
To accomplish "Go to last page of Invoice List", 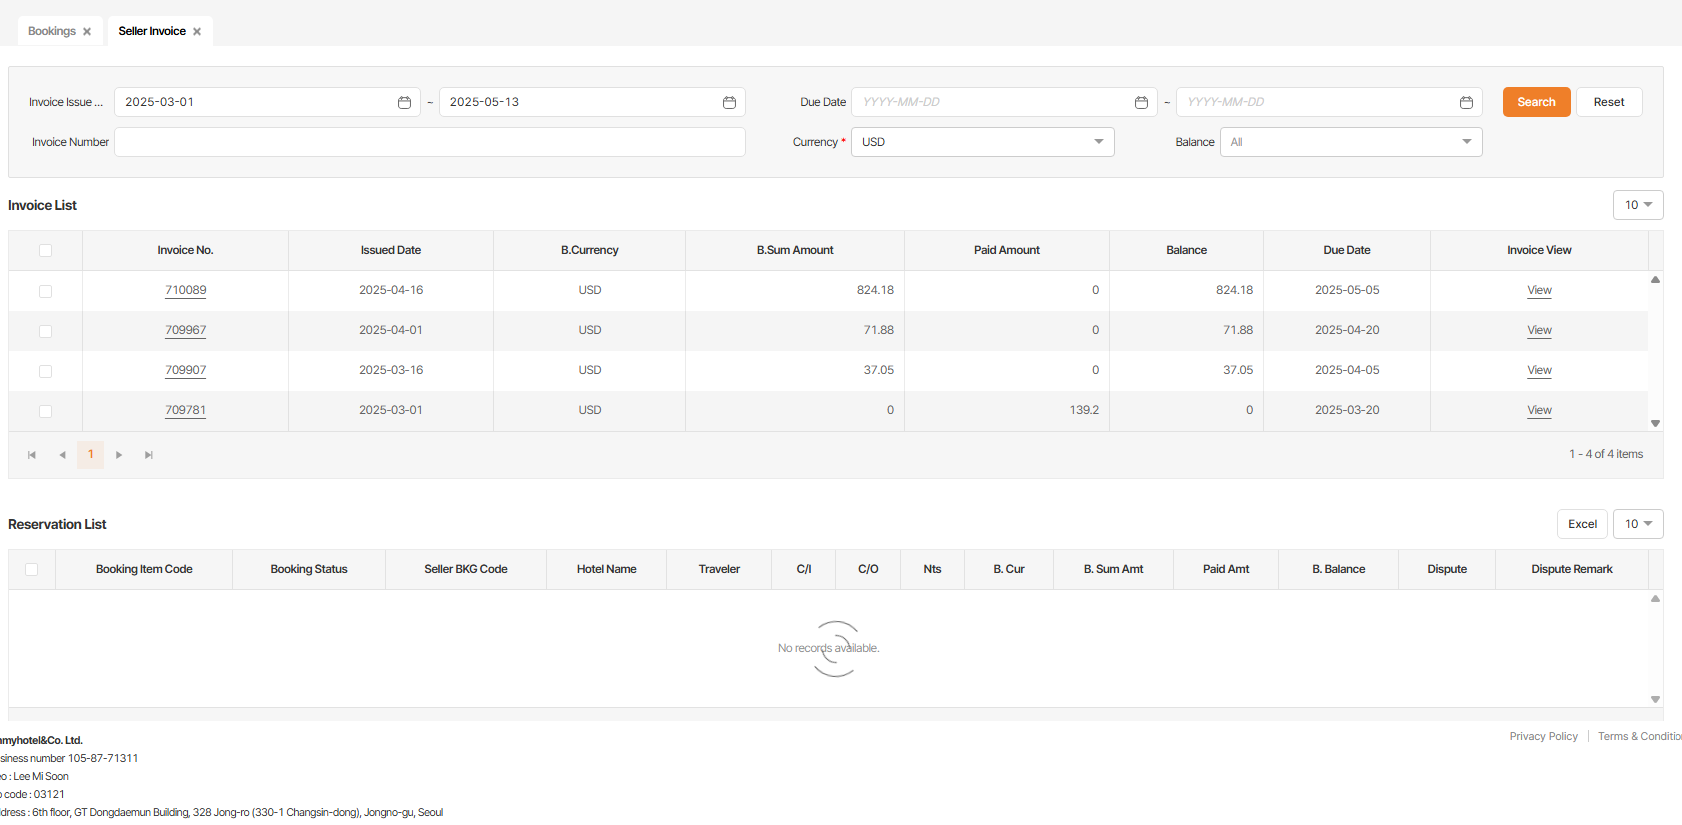I will (x=149, y=455).
